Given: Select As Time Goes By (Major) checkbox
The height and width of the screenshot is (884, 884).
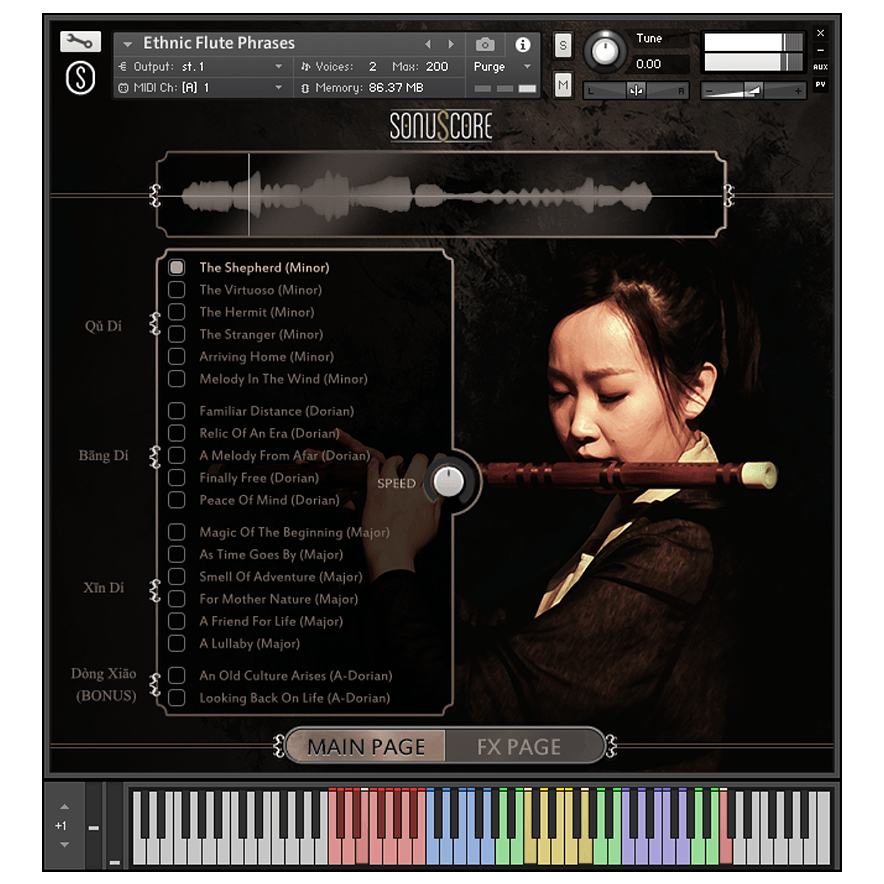Looking at the screenshot, I should click(x=176, y=554).
